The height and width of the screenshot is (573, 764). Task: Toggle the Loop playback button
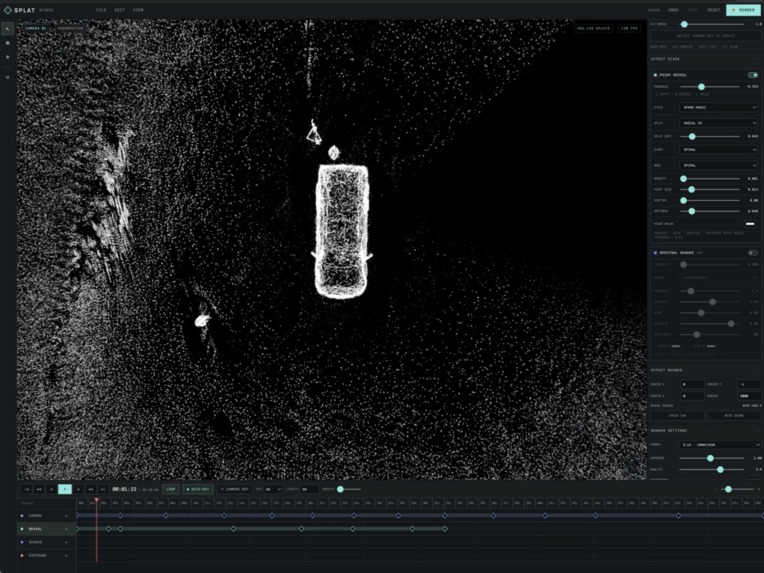click(171, 489)
